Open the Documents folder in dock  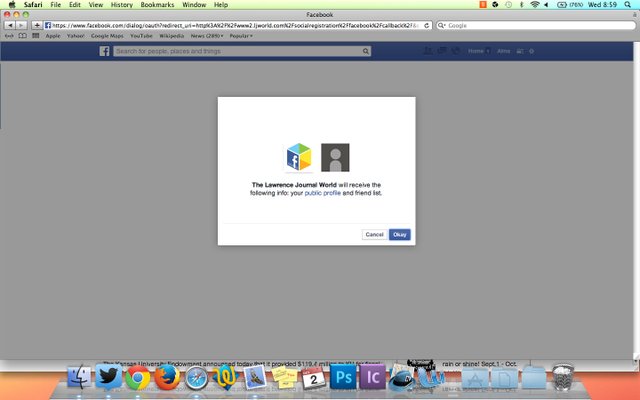504,378
